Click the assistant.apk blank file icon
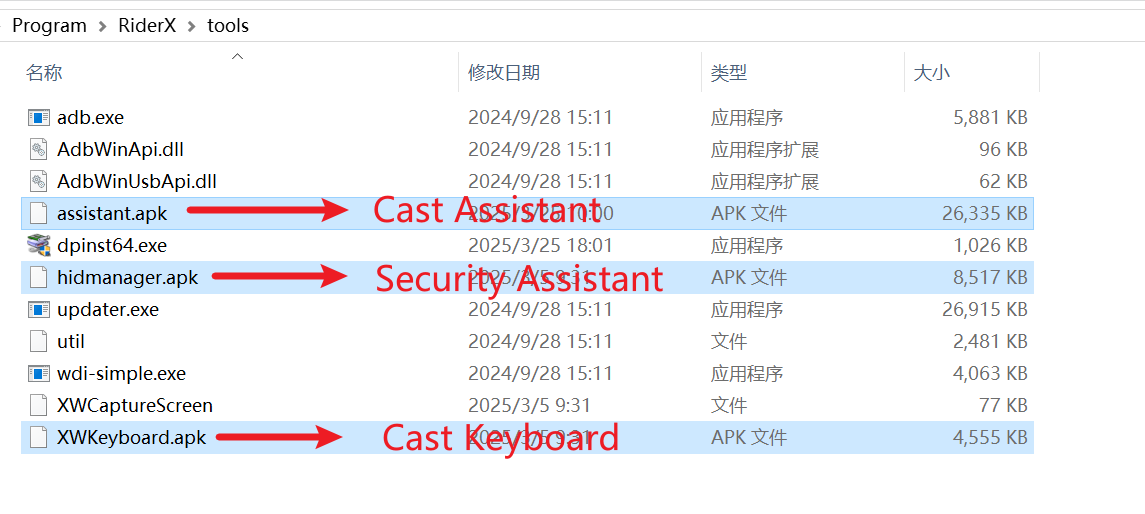Viewport: 1145px width, 514px height. coord(39,213)
